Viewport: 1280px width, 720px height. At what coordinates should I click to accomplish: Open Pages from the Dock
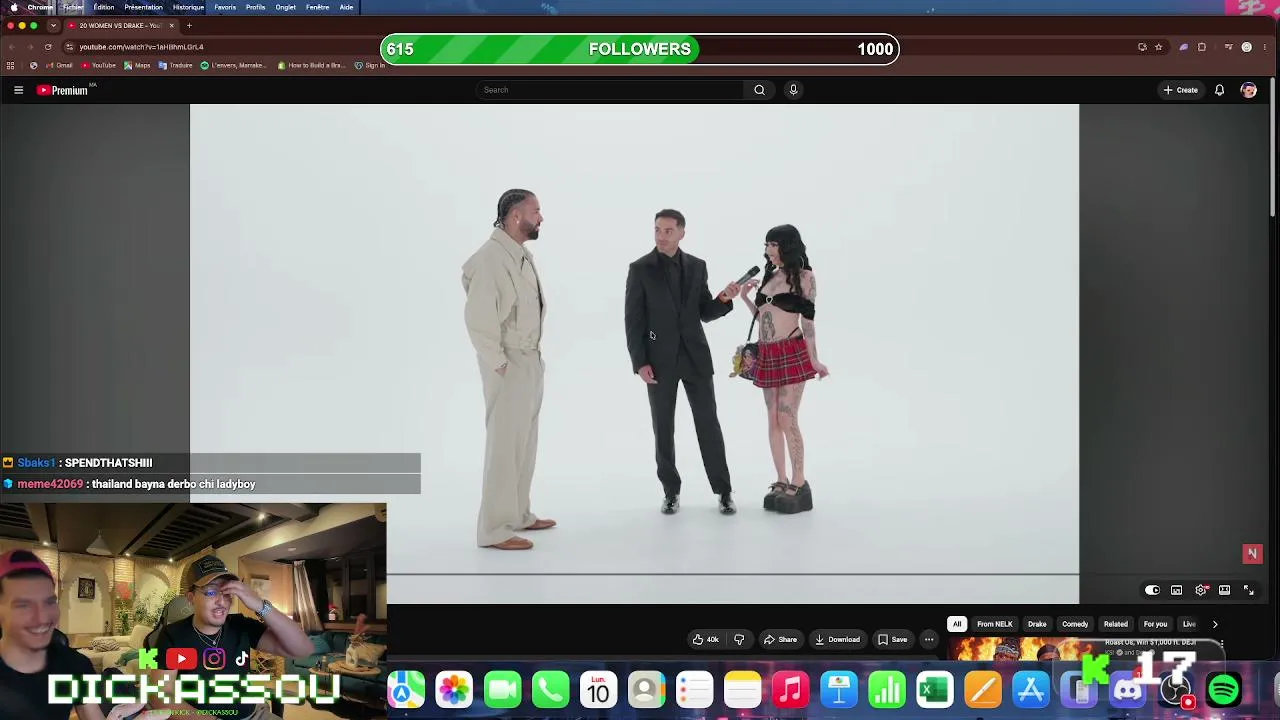[x=983, y=690]
